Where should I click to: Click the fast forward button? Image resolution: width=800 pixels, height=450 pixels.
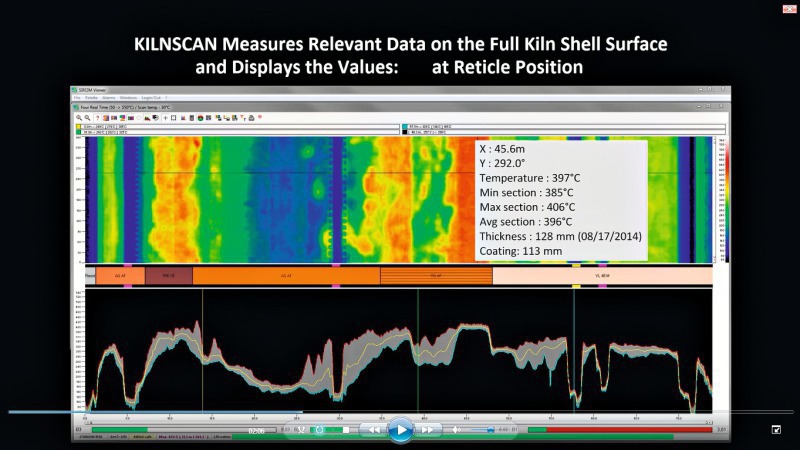coord(427,429)
